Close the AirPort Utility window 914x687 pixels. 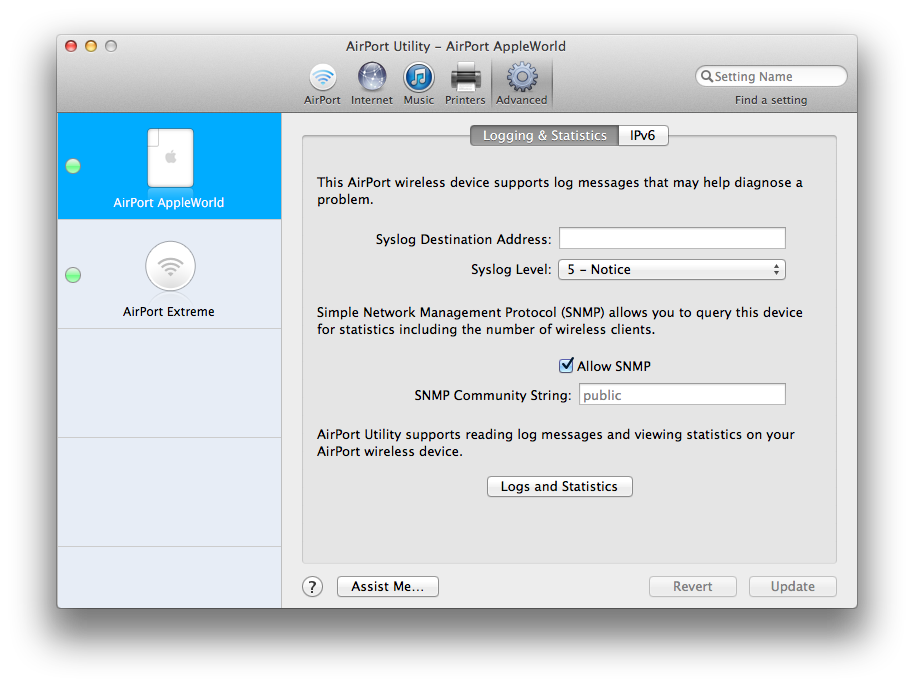(71, 46)
